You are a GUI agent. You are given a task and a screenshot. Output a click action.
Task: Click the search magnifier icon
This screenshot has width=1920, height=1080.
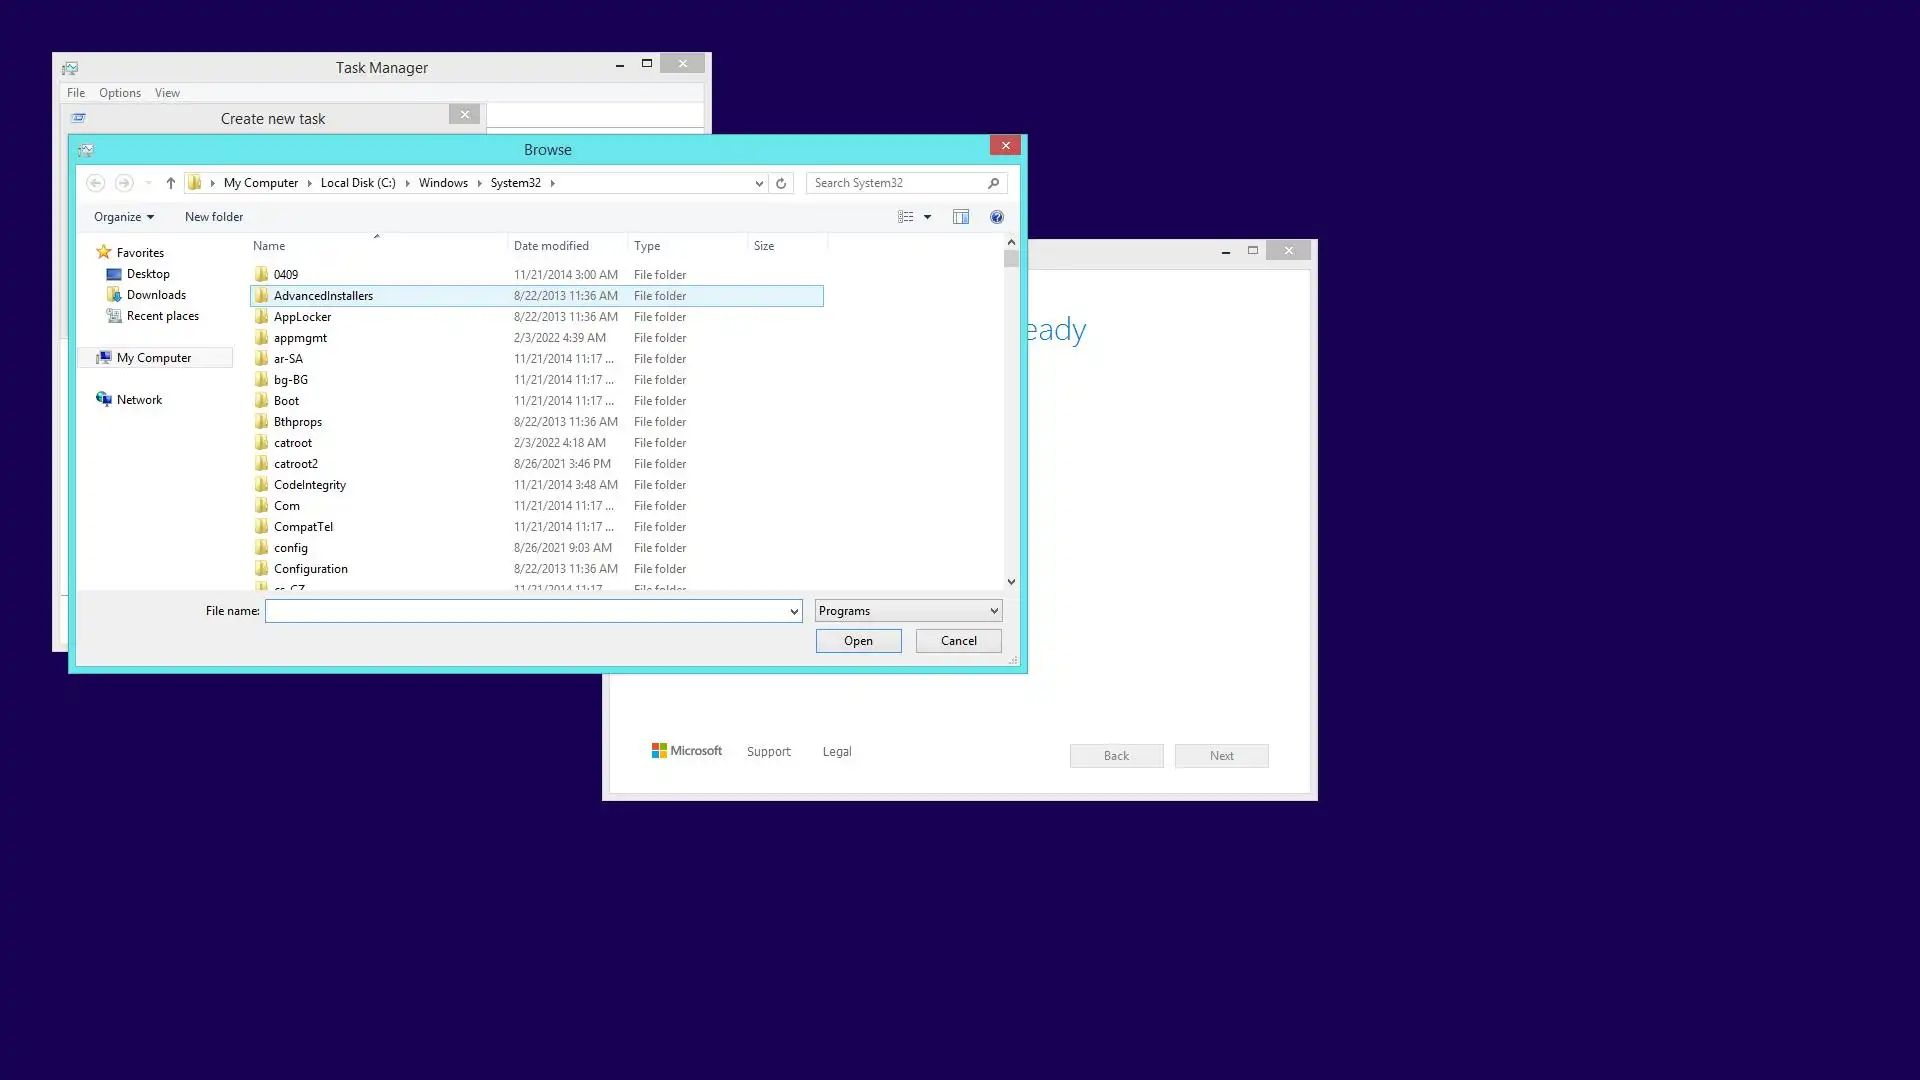(993, 183)
